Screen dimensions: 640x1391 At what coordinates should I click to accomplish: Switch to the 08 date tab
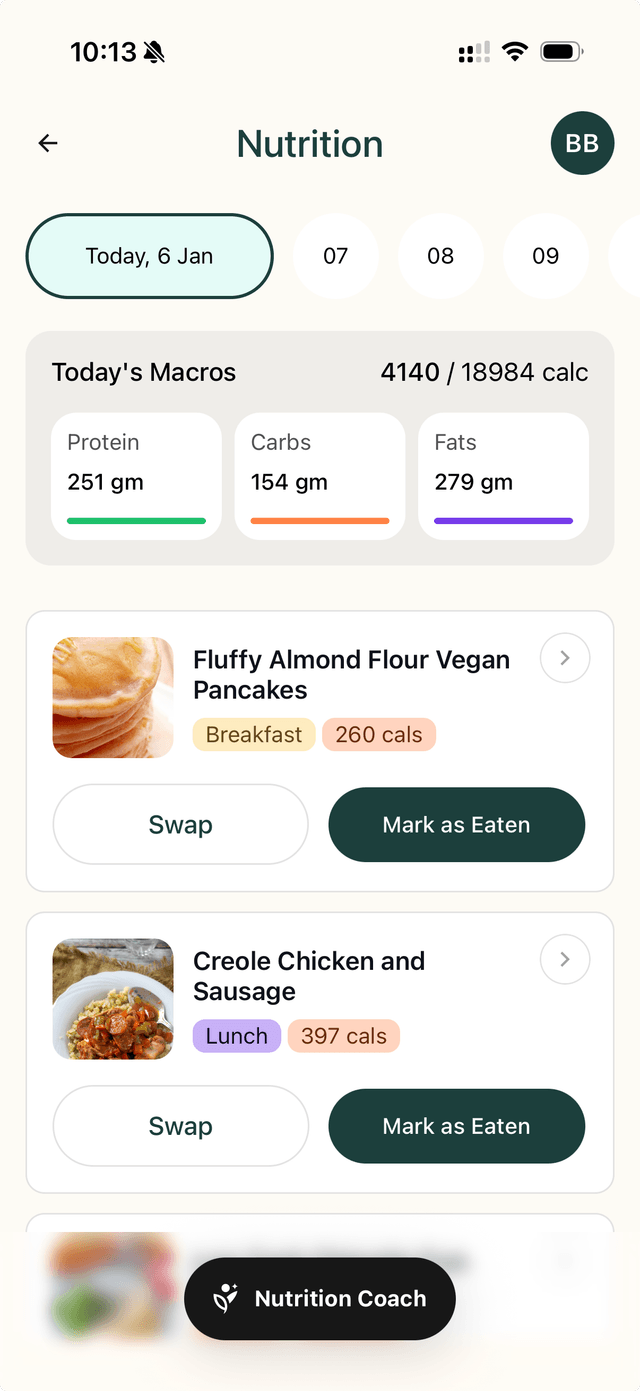click(440, 256)
